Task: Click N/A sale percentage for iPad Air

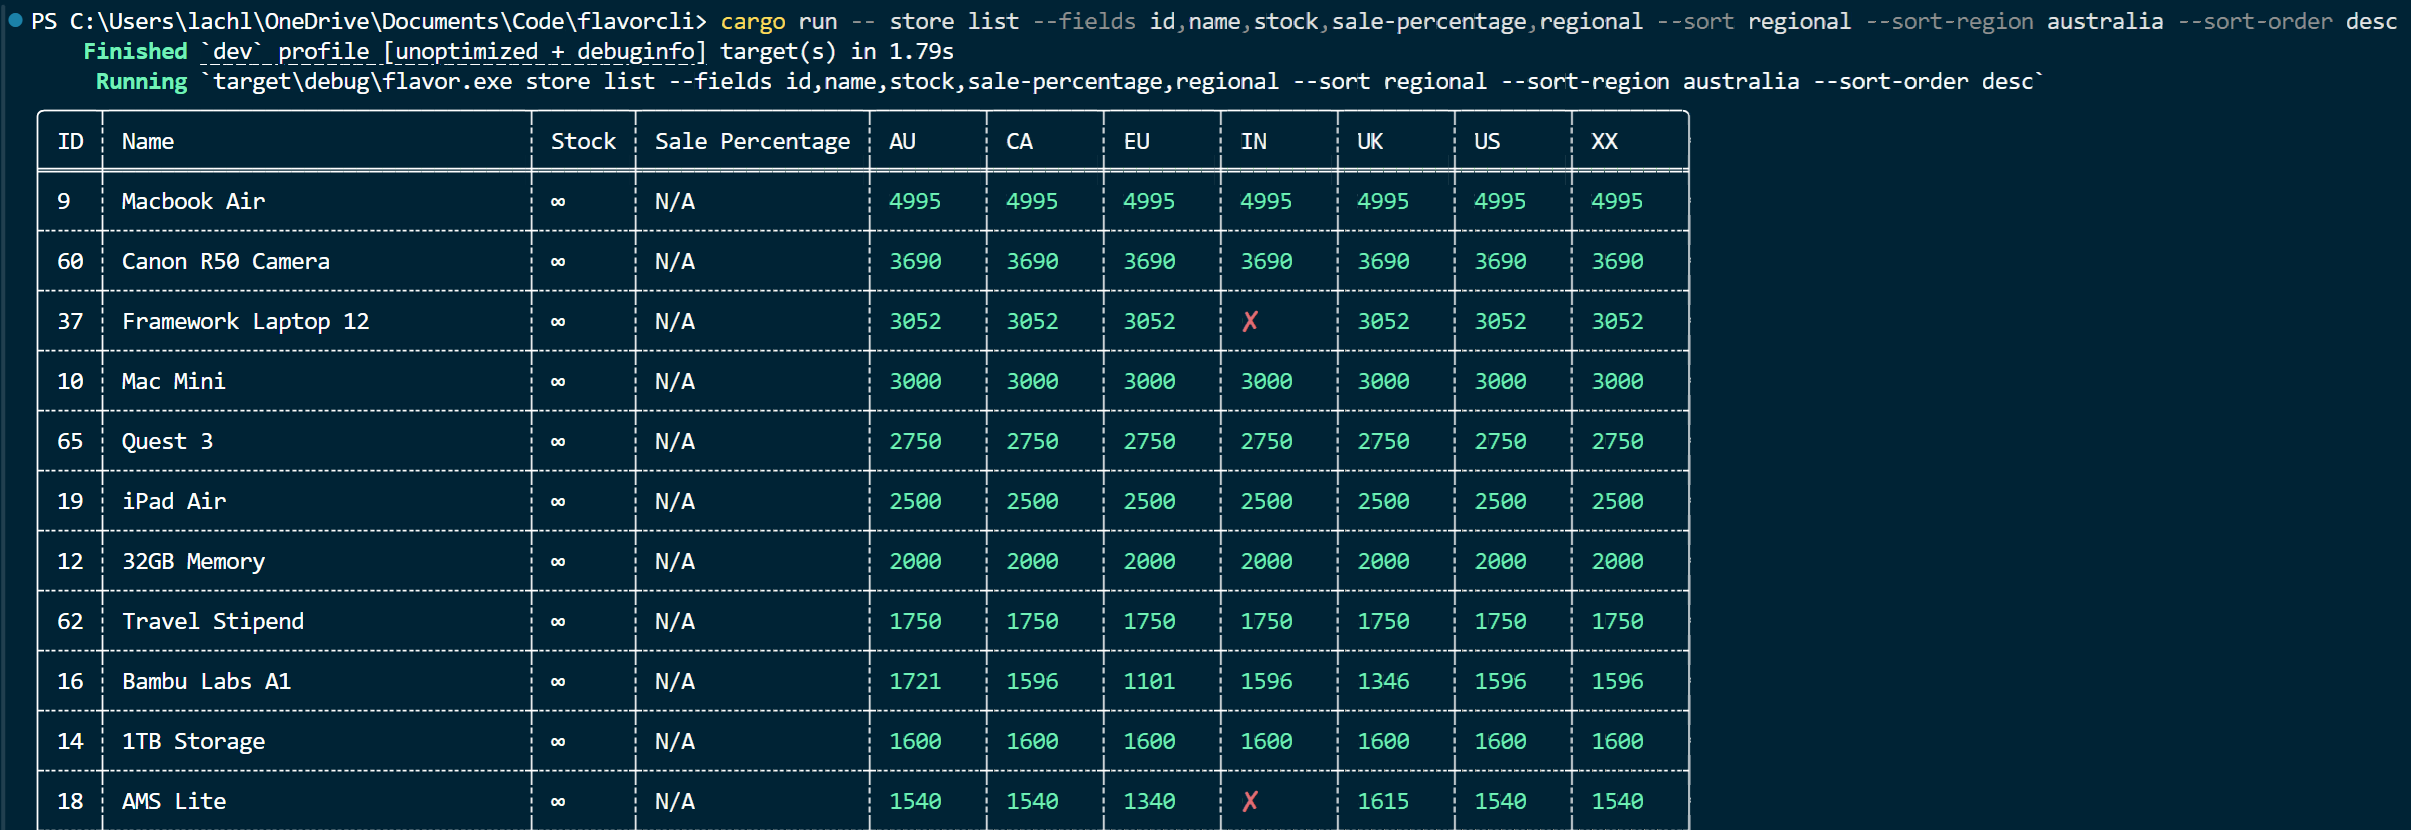Action: coord(674,502)
